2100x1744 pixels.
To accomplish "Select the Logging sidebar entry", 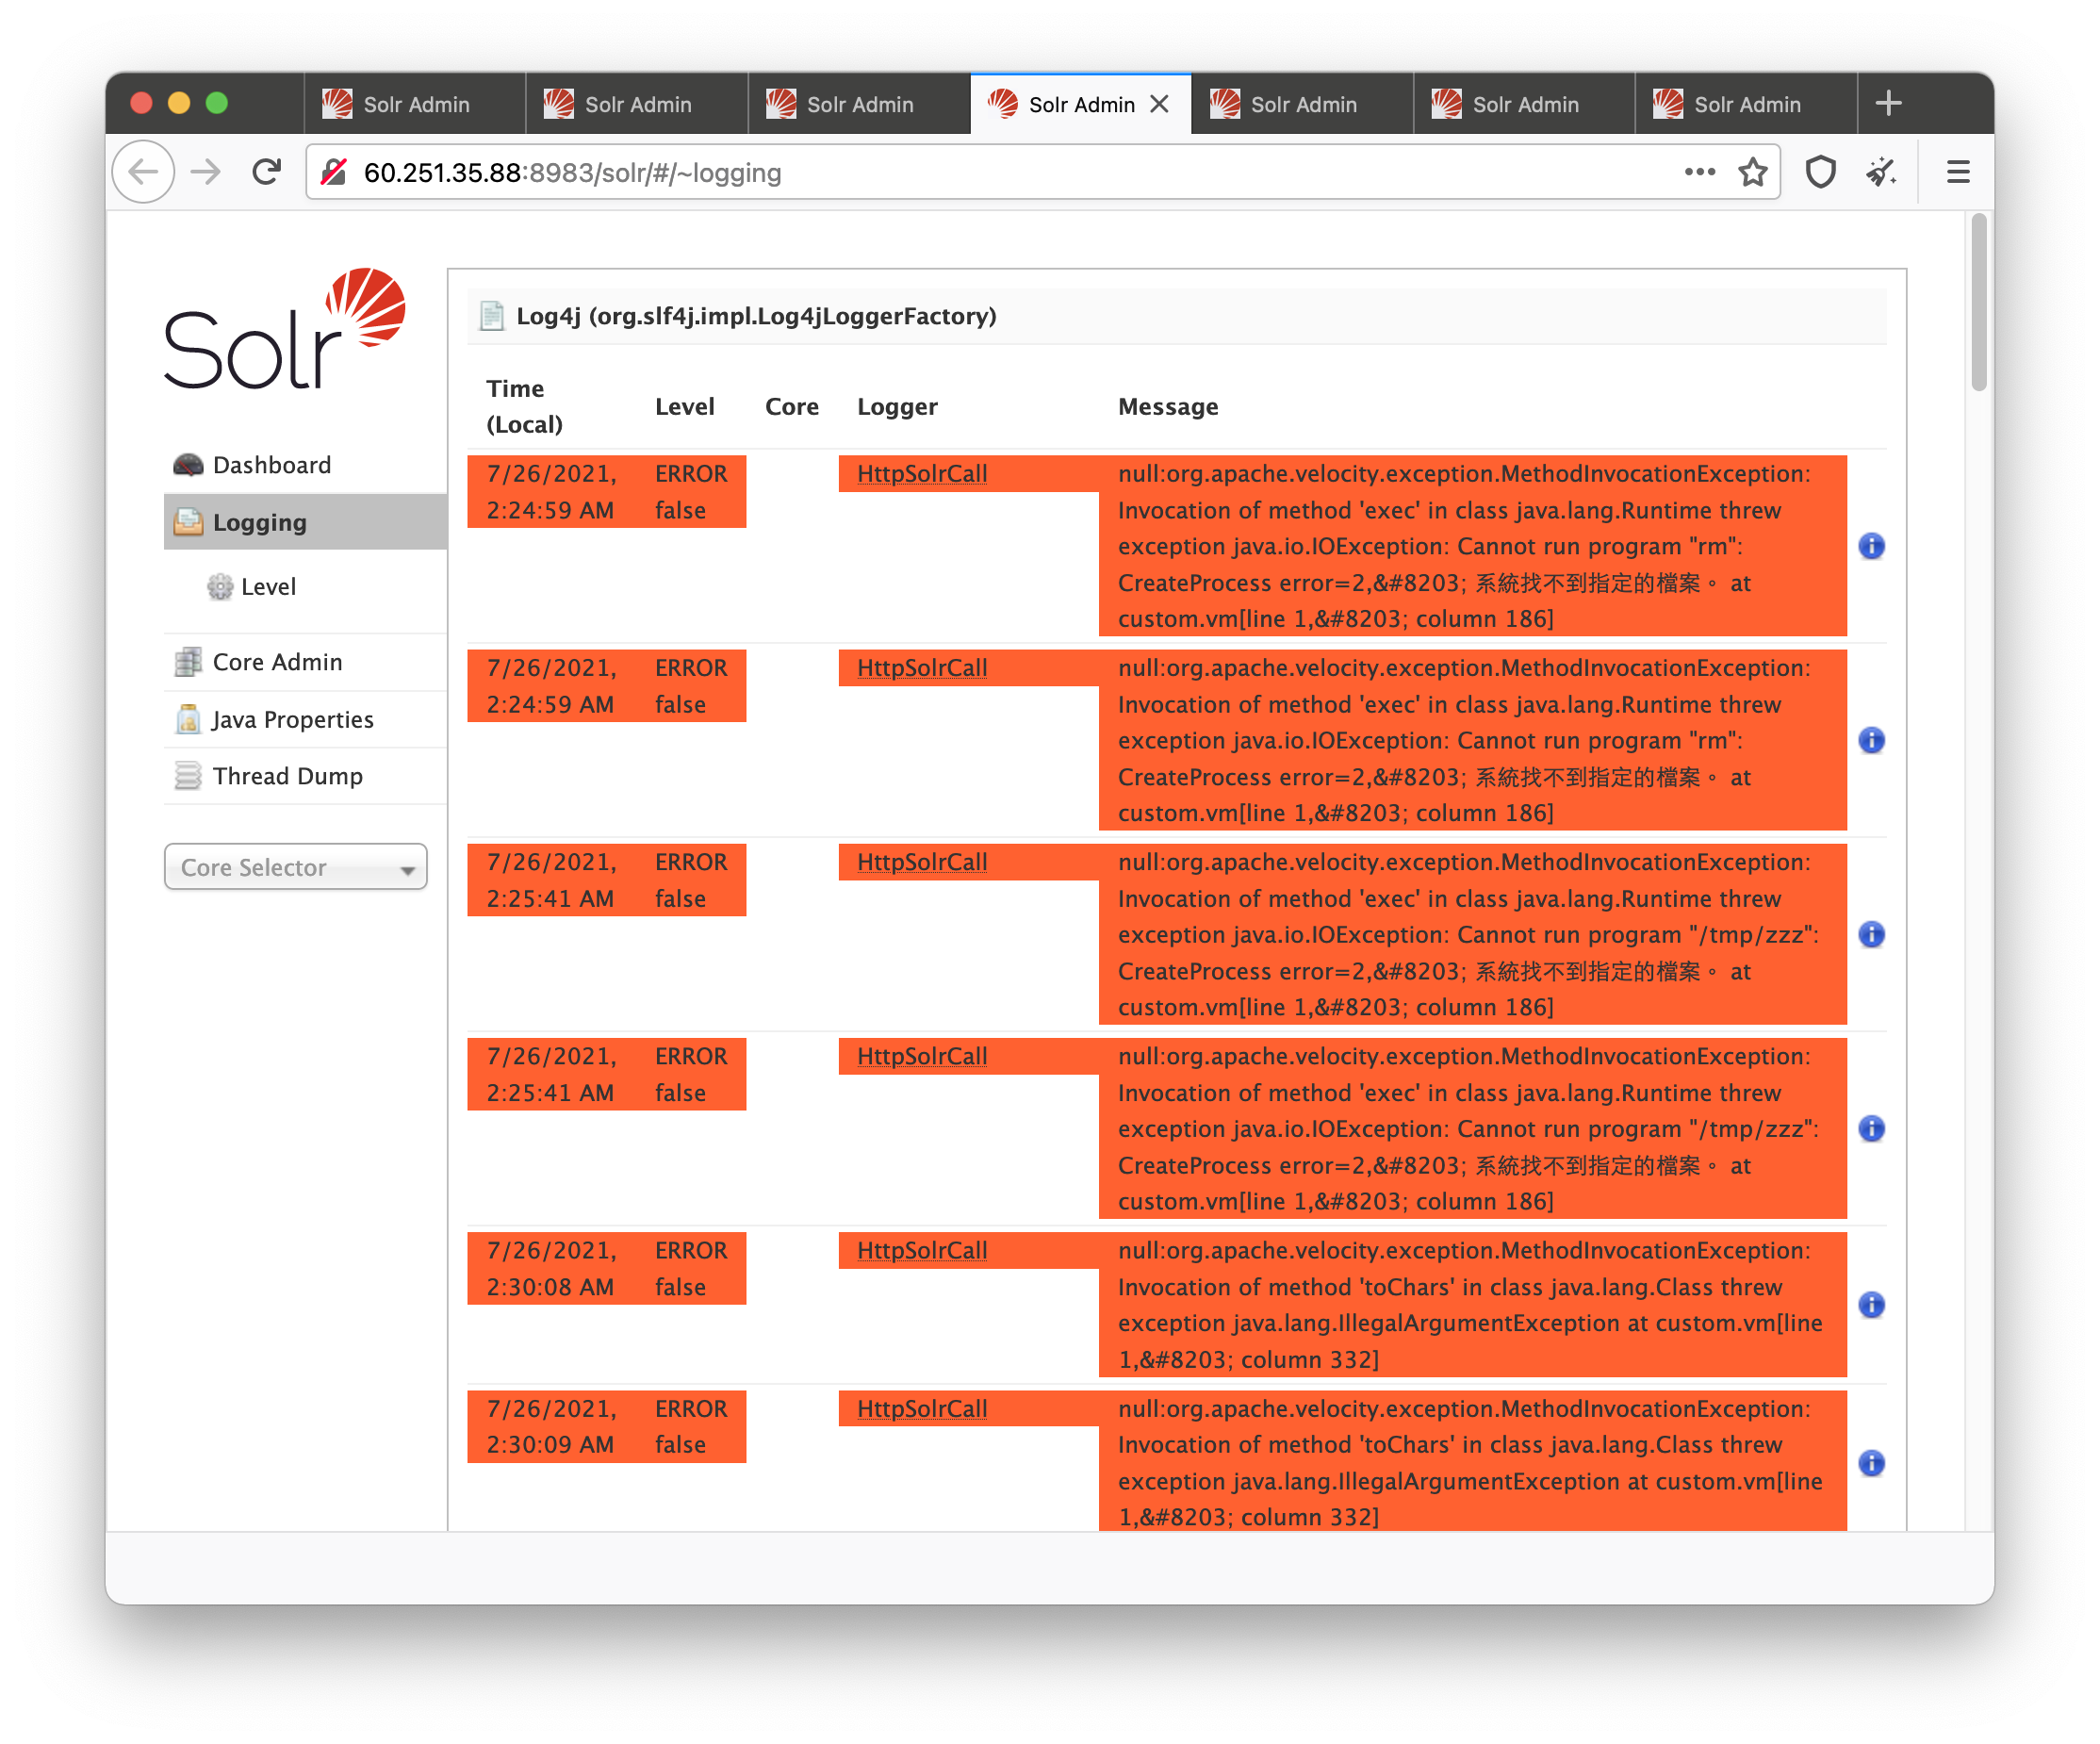I will [x=305, y=522].
